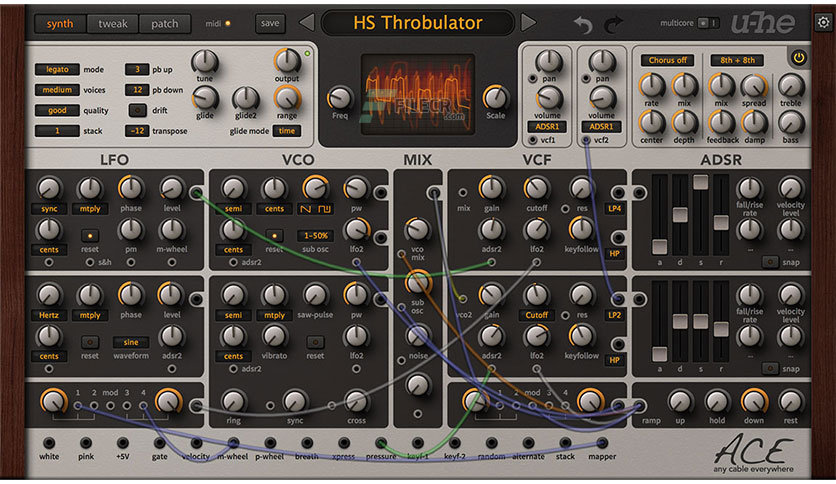Click the noise level knob in MIX
836x484 pixels.
click(x=417, y=336)
